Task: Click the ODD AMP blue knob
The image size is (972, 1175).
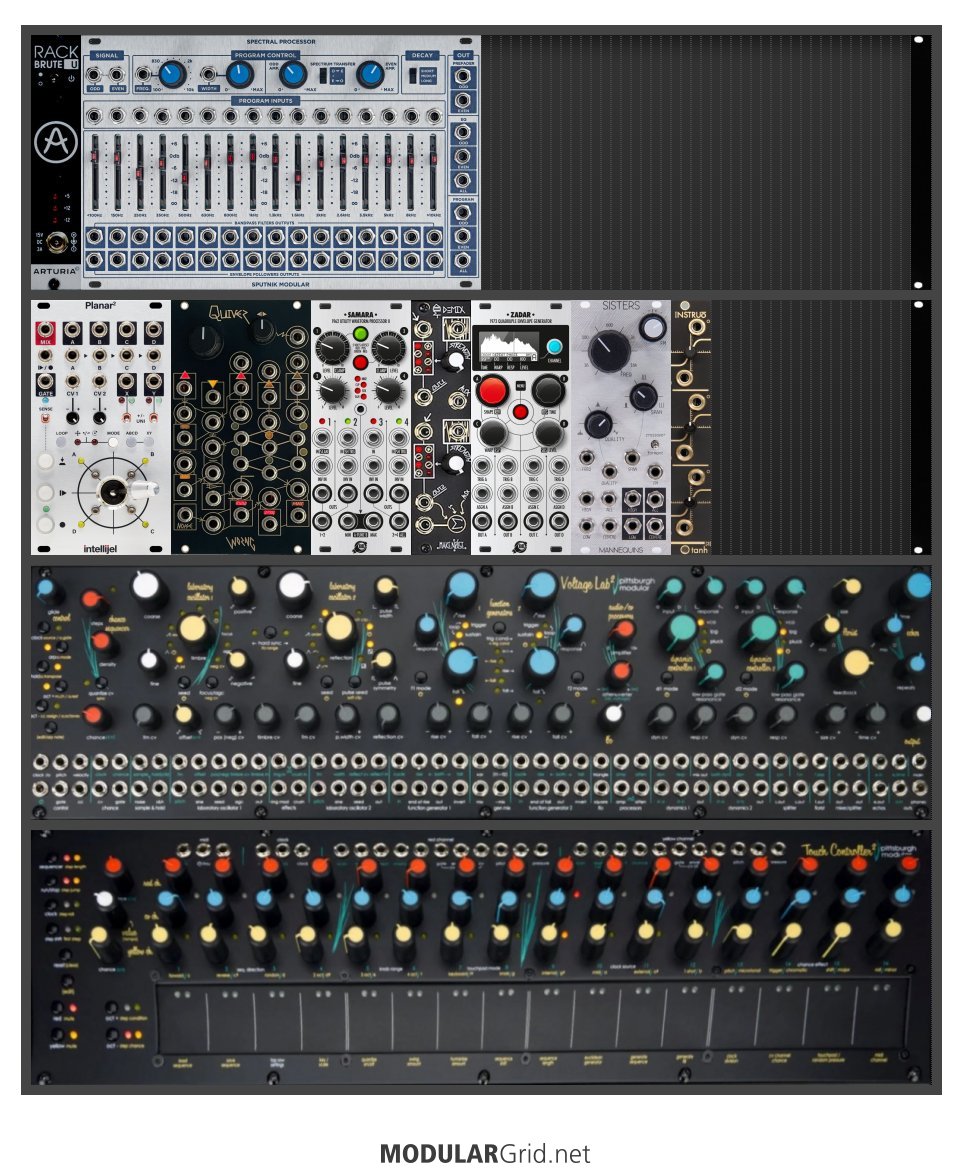Action: point(293,74)
